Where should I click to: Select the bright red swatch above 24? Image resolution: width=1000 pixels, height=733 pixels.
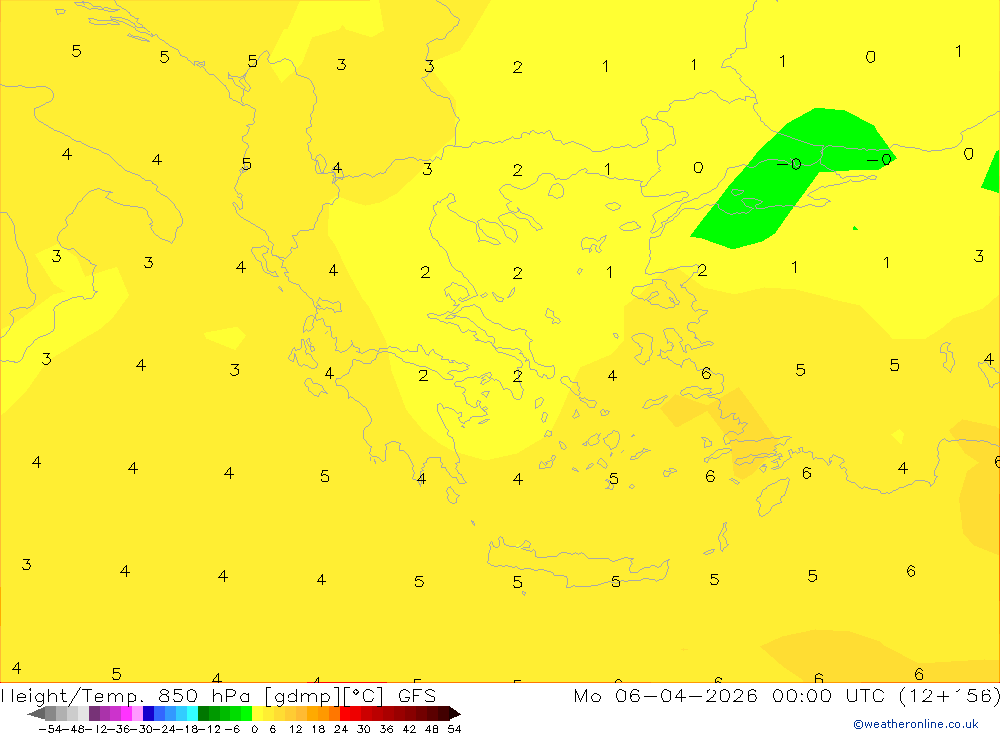click(345, 714)
